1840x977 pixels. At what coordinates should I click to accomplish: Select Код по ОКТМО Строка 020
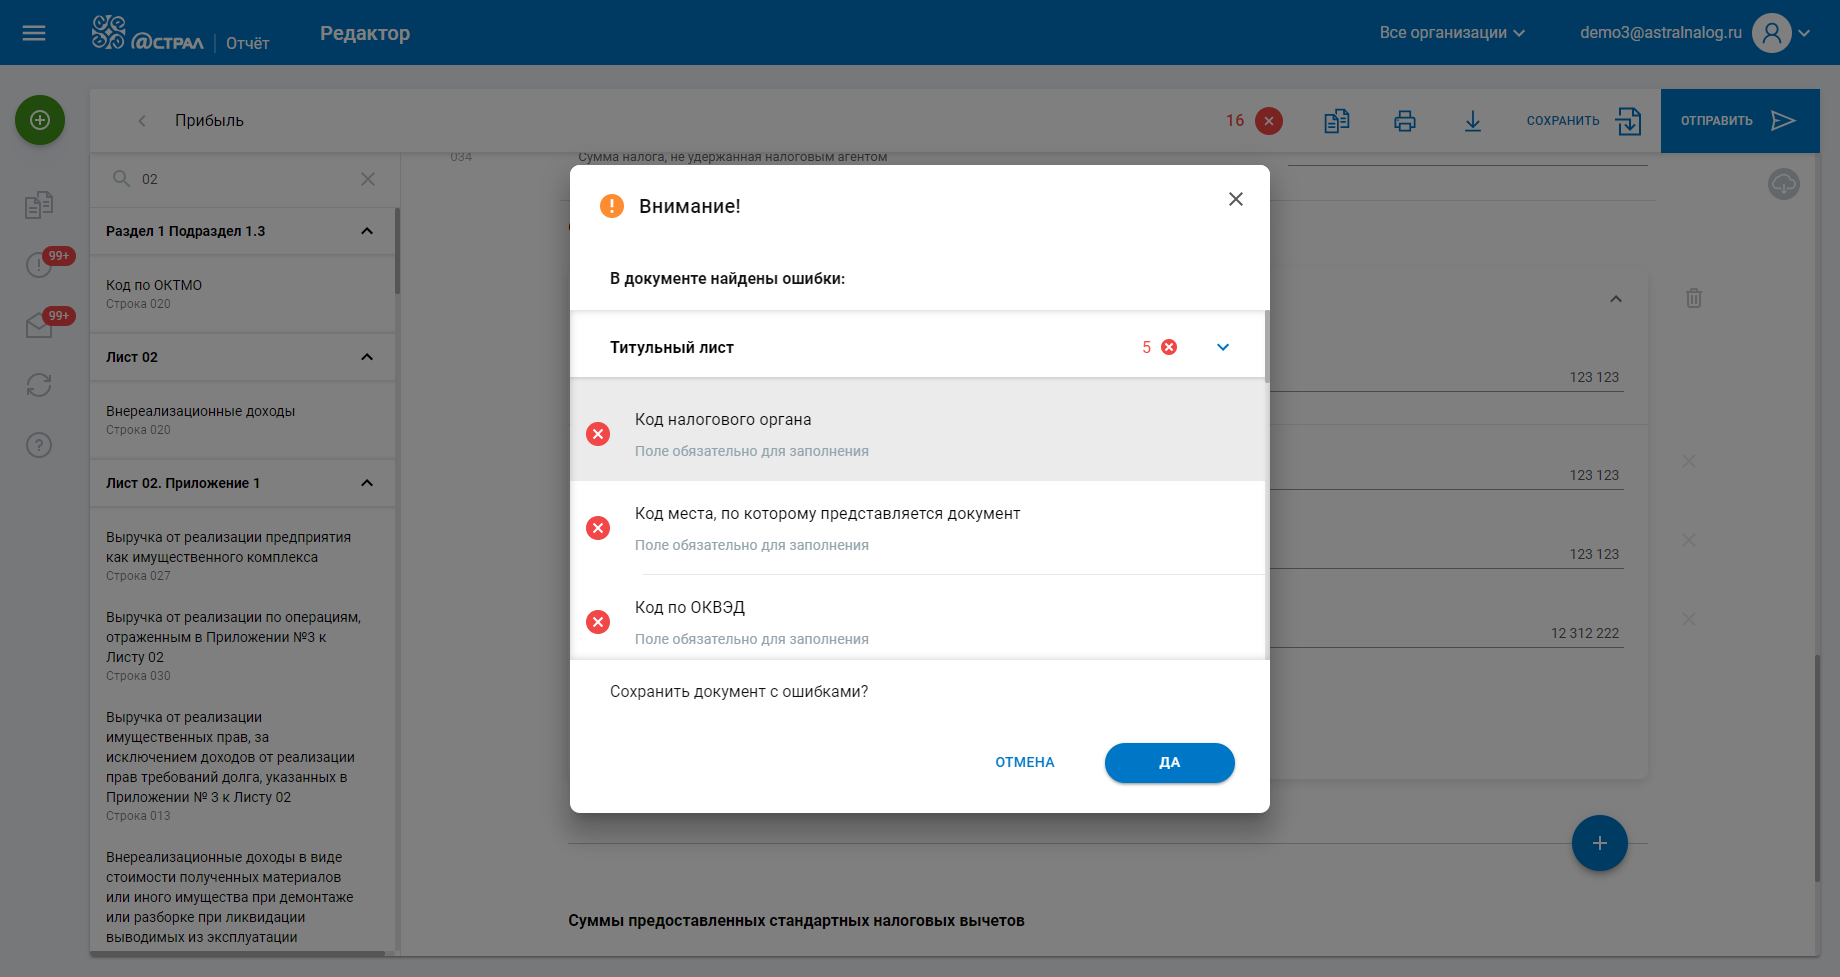tap(242, 294)
